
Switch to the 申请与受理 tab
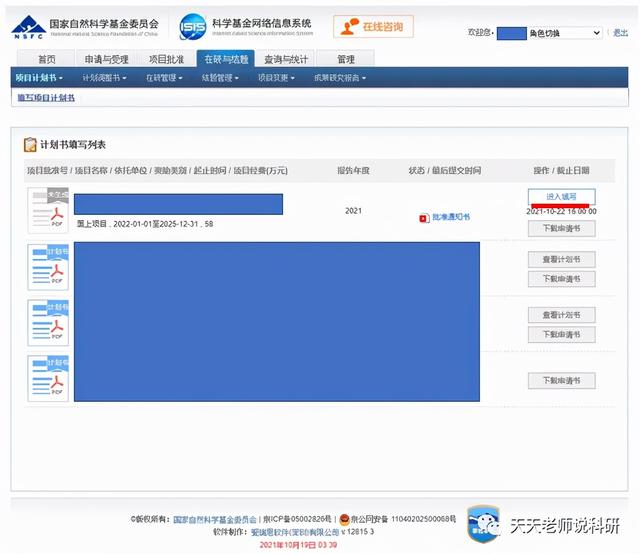coord(107,59)
